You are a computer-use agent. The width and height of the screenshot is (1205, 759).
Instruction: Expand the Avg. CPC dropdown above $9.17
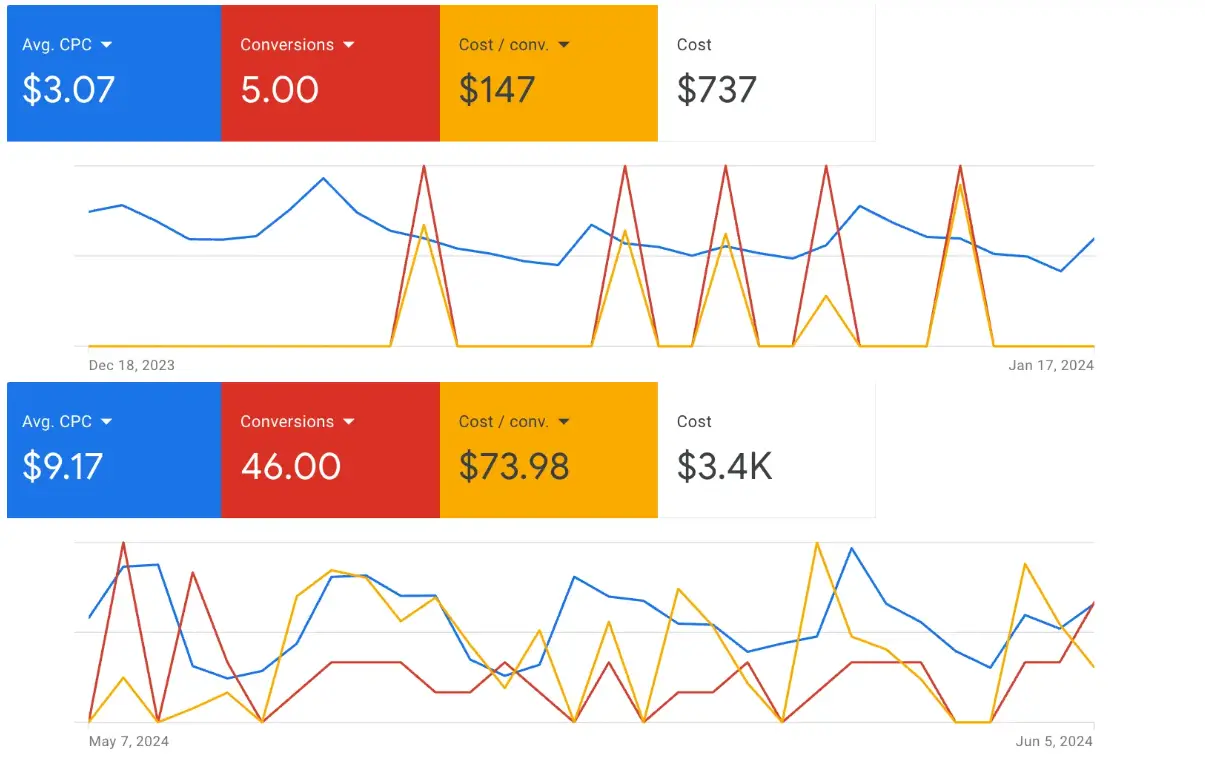(x=107, y=422)
